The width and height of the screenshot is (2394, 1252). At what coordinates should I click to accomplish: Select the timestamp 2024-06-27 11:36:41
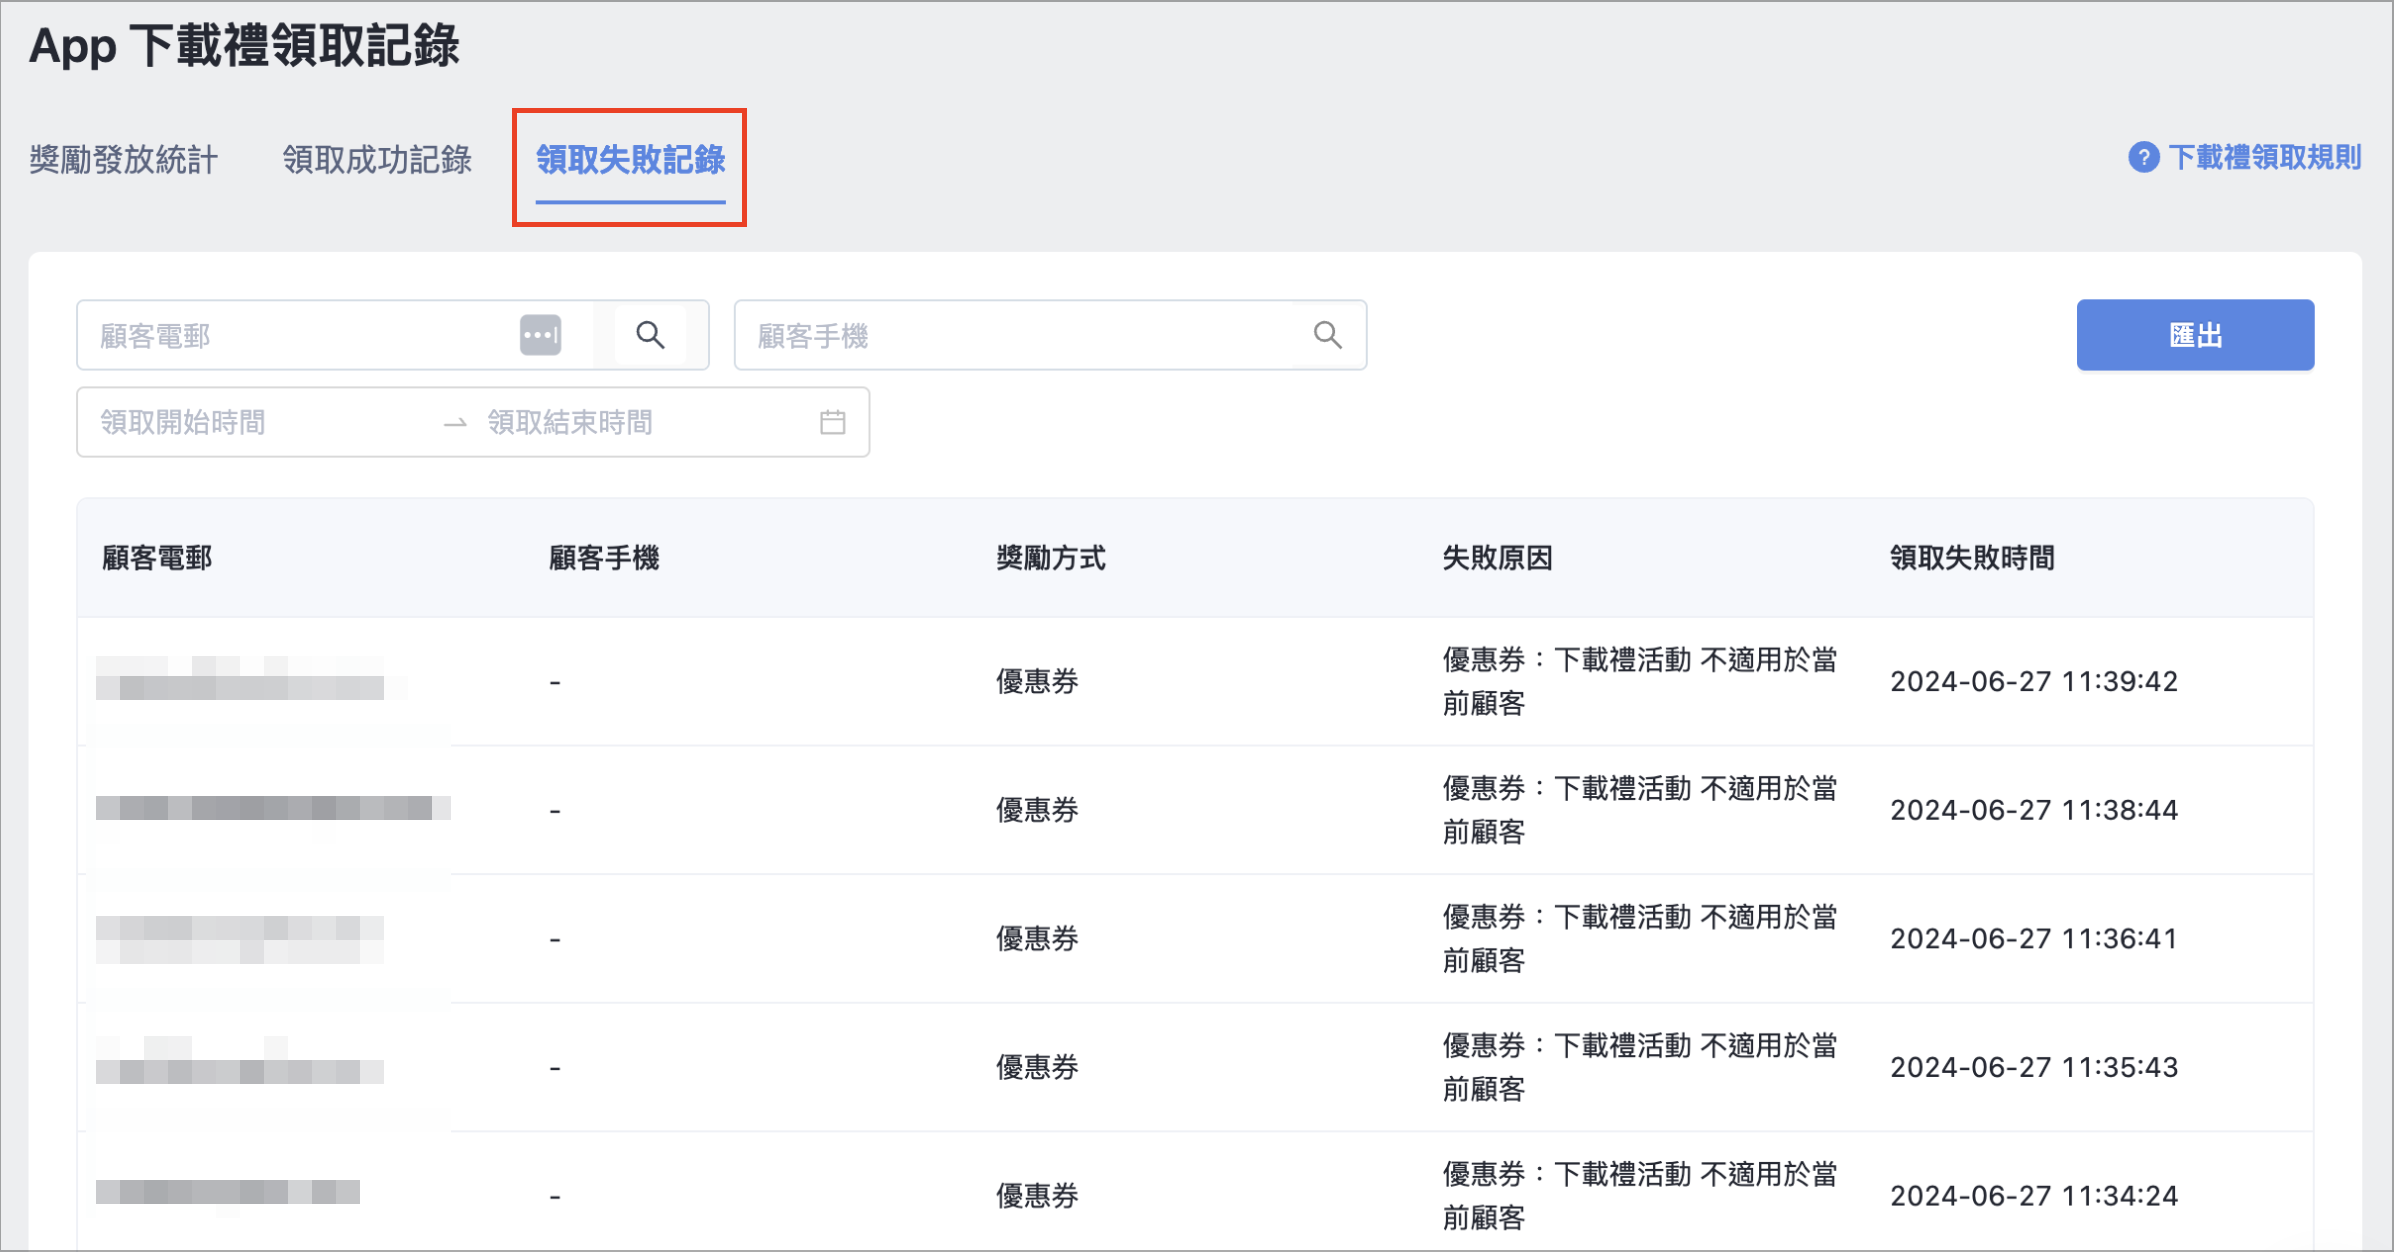(2034, 939)
